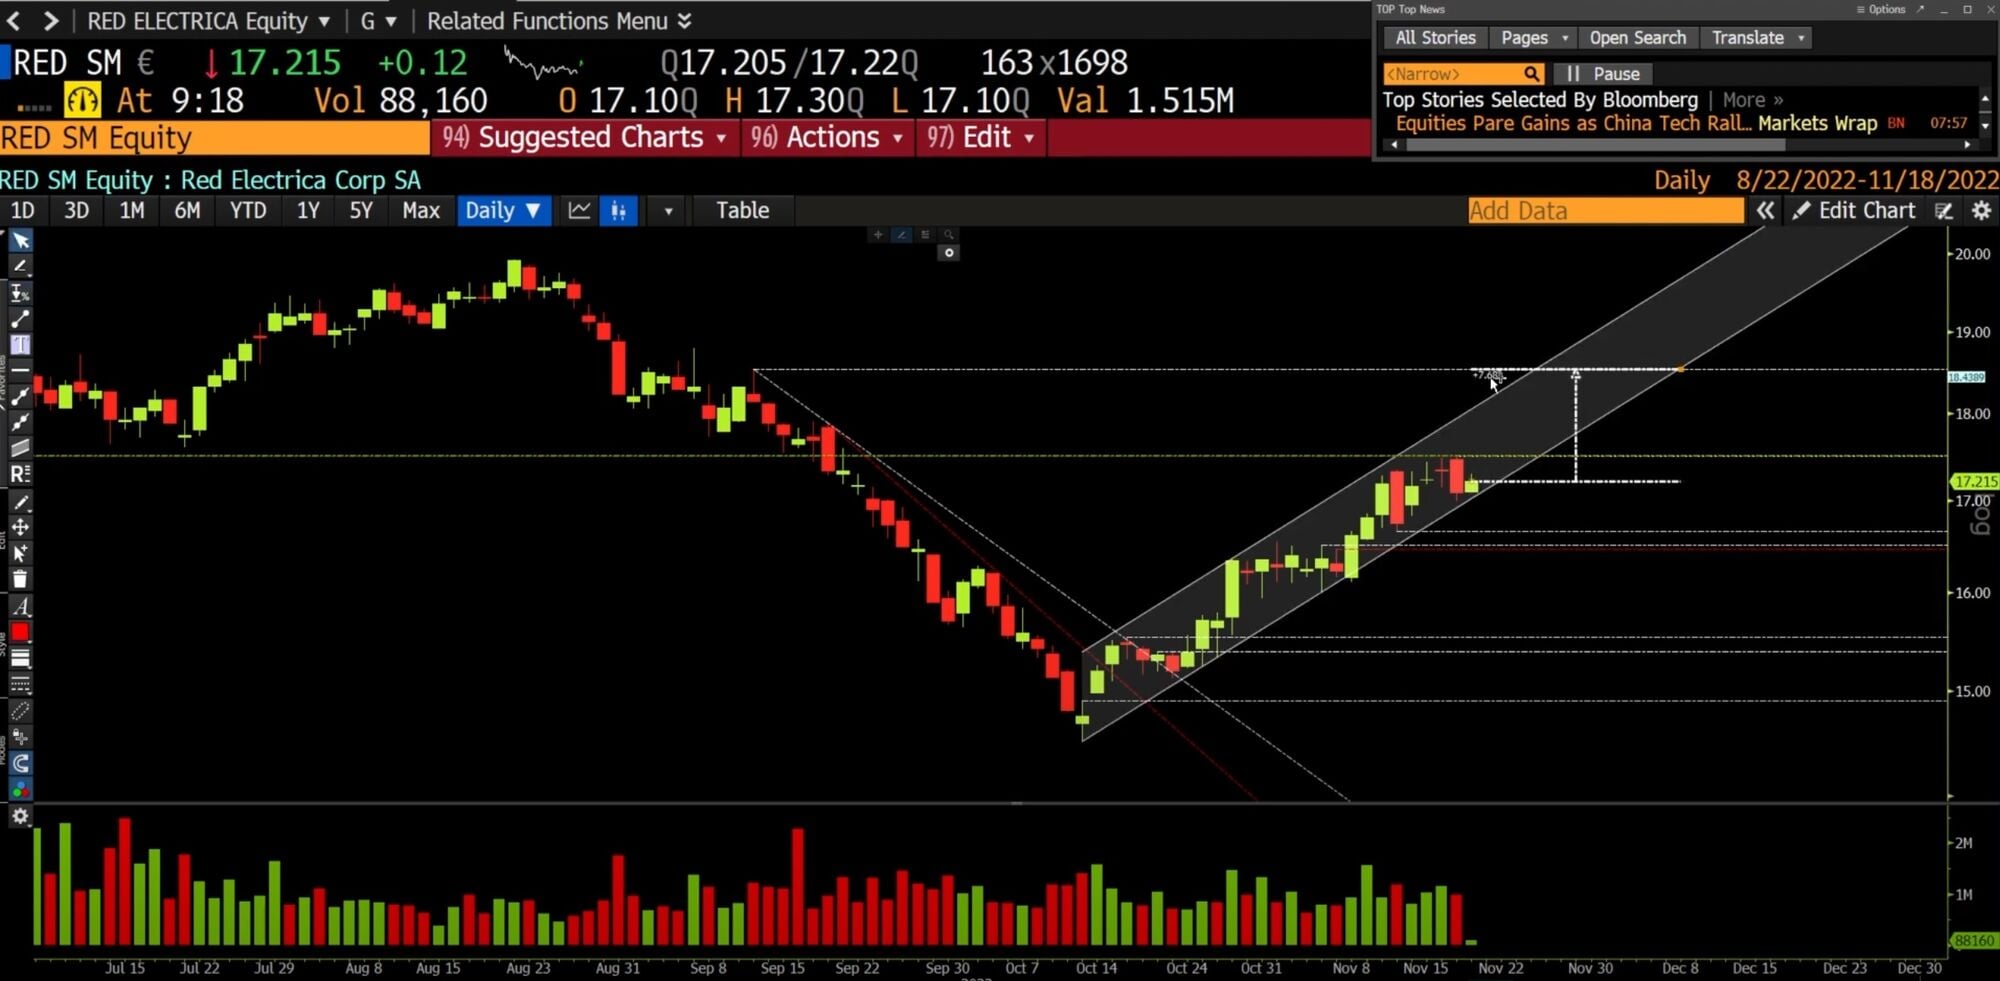Screen dimensions: 2000x981
Task: Click the RGB color circles mode icon
Action: coord(20,790)
